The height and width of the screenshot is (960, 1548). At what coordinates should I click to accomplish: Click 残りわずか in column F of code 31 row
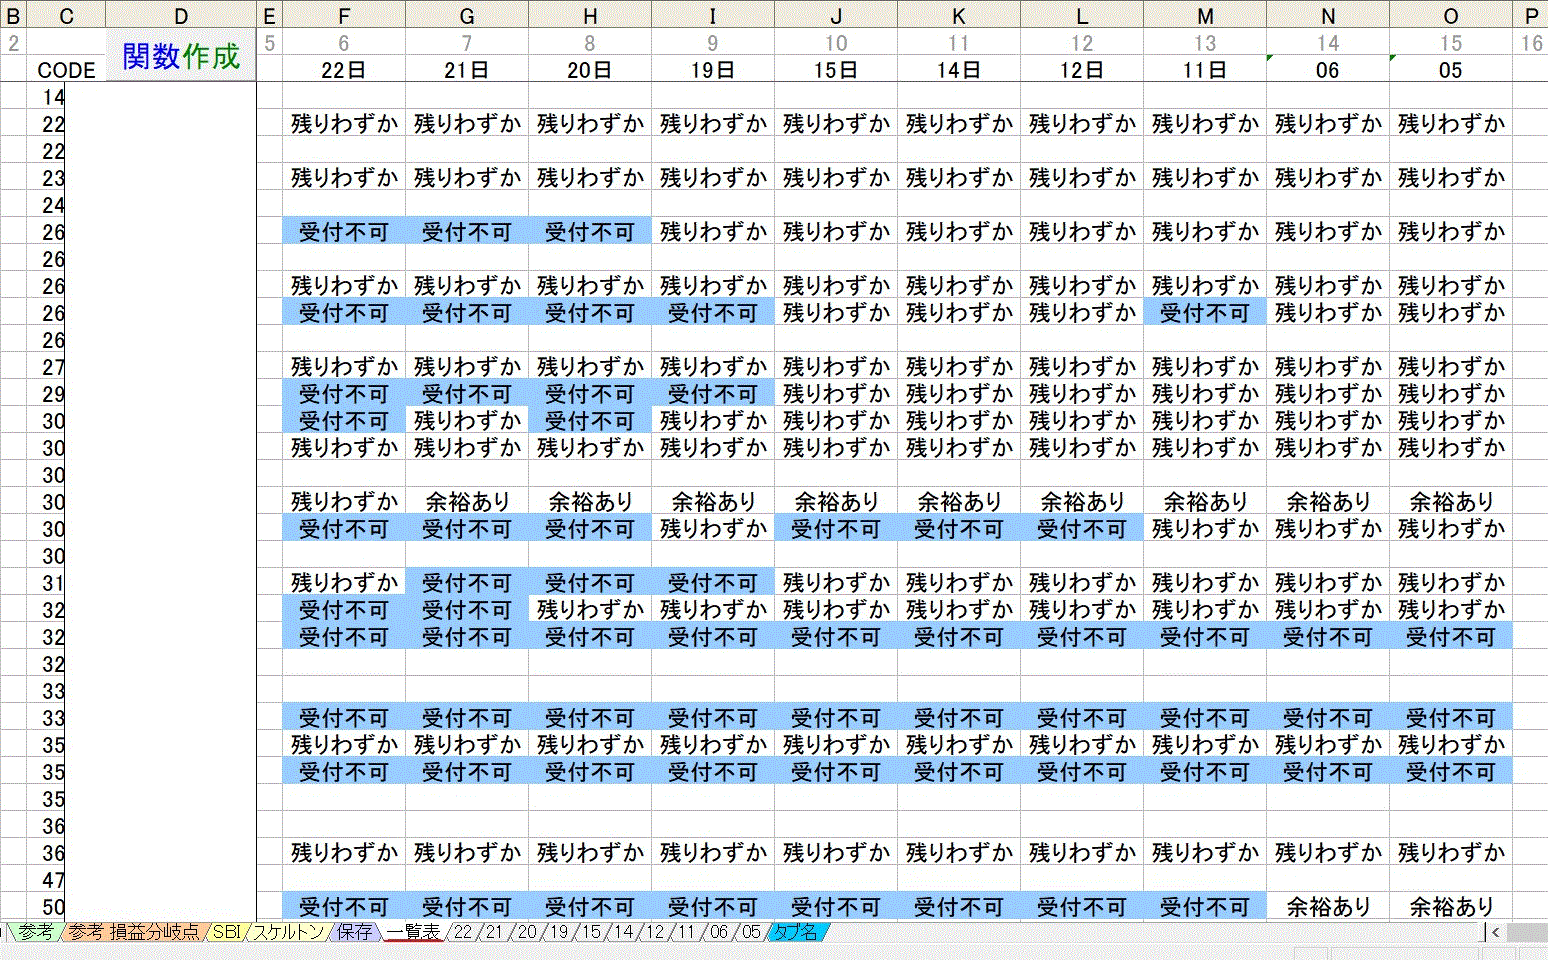[344, 583]
